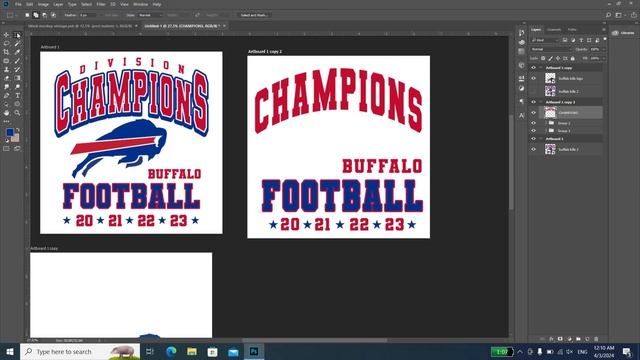Viewport: 640px width, 360px height.
Task: Select the Eyedropper tool
Action: [x=17, y=52]
